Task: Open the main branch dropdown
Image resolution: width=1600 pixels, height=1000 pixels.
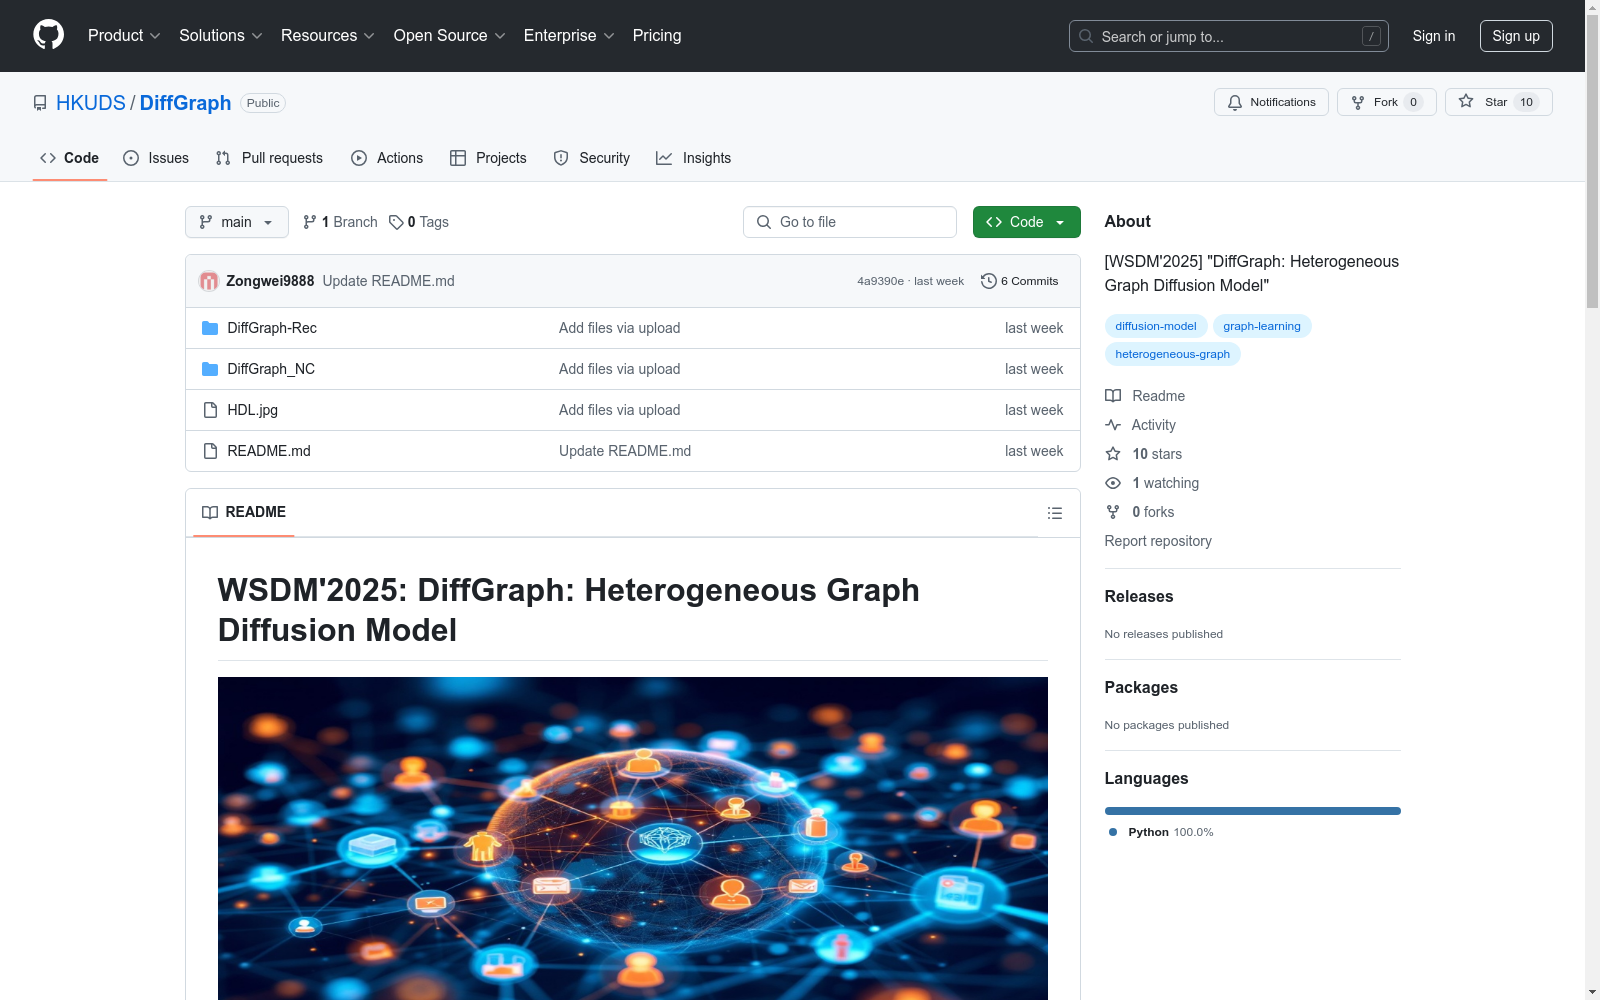Action: 236,222
